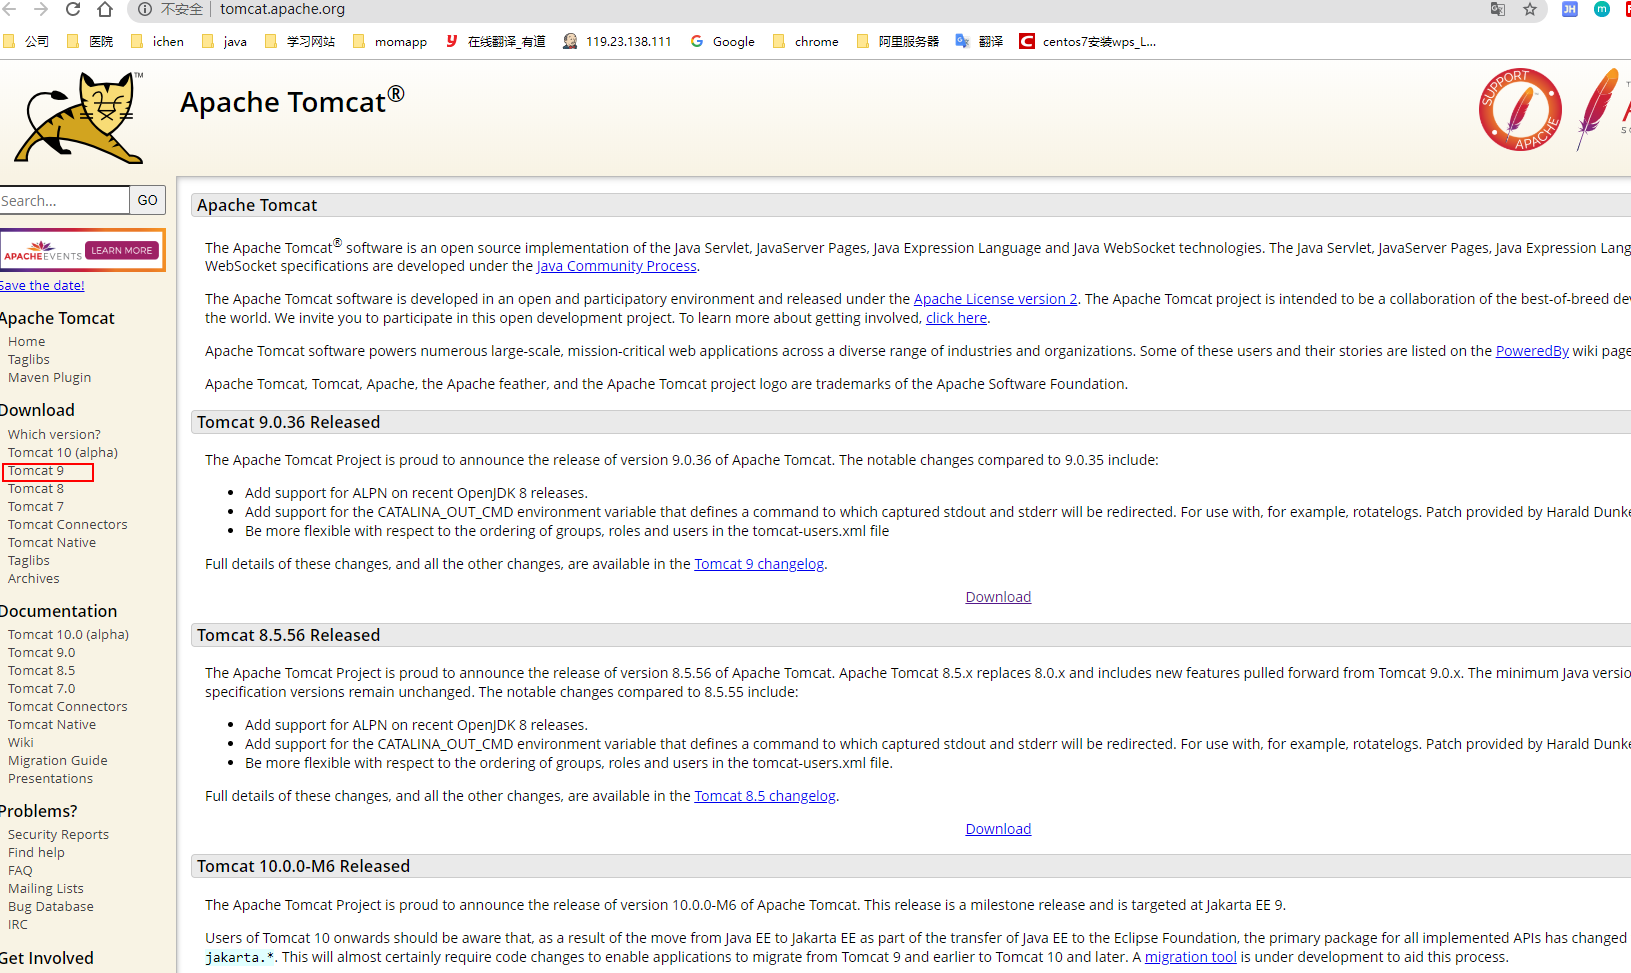
Task: Click the Support Apache donation badge
Action: tap(1519, 109)
